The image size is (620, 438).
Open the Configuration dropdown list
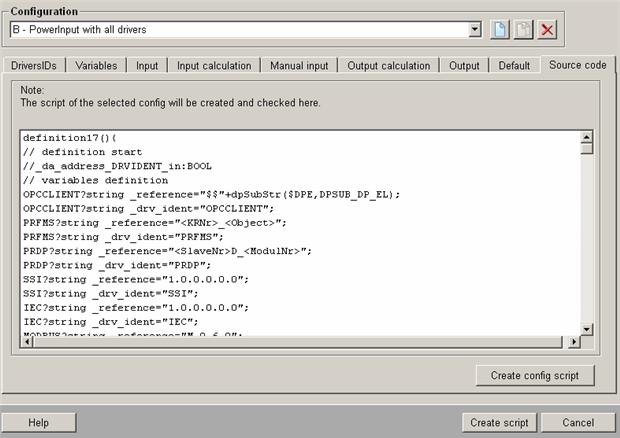tap(475, 29)
